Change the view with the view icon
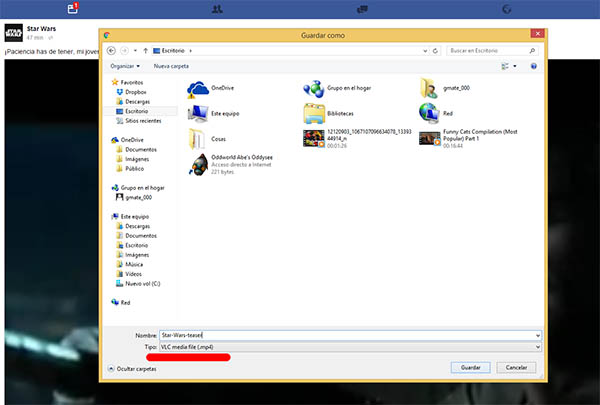Image resolution: width=600 pixels, height=405 pixels. pyautogui.click(x=505, y=66)
